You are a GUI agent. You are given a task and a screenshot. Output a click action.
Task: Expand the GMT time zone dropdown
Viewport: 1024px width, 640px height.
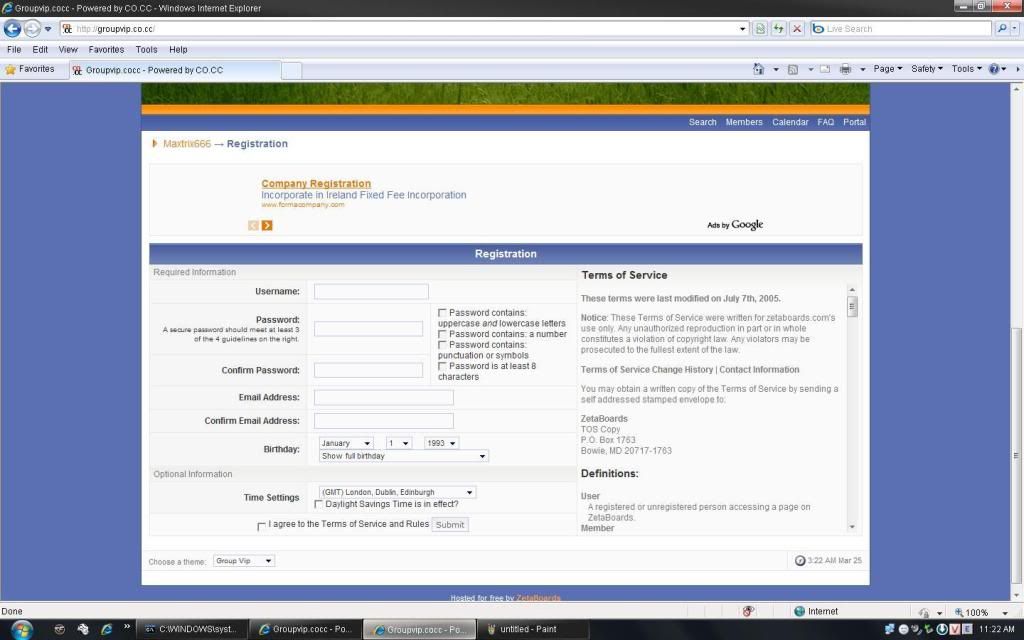[x=397, y=492]
